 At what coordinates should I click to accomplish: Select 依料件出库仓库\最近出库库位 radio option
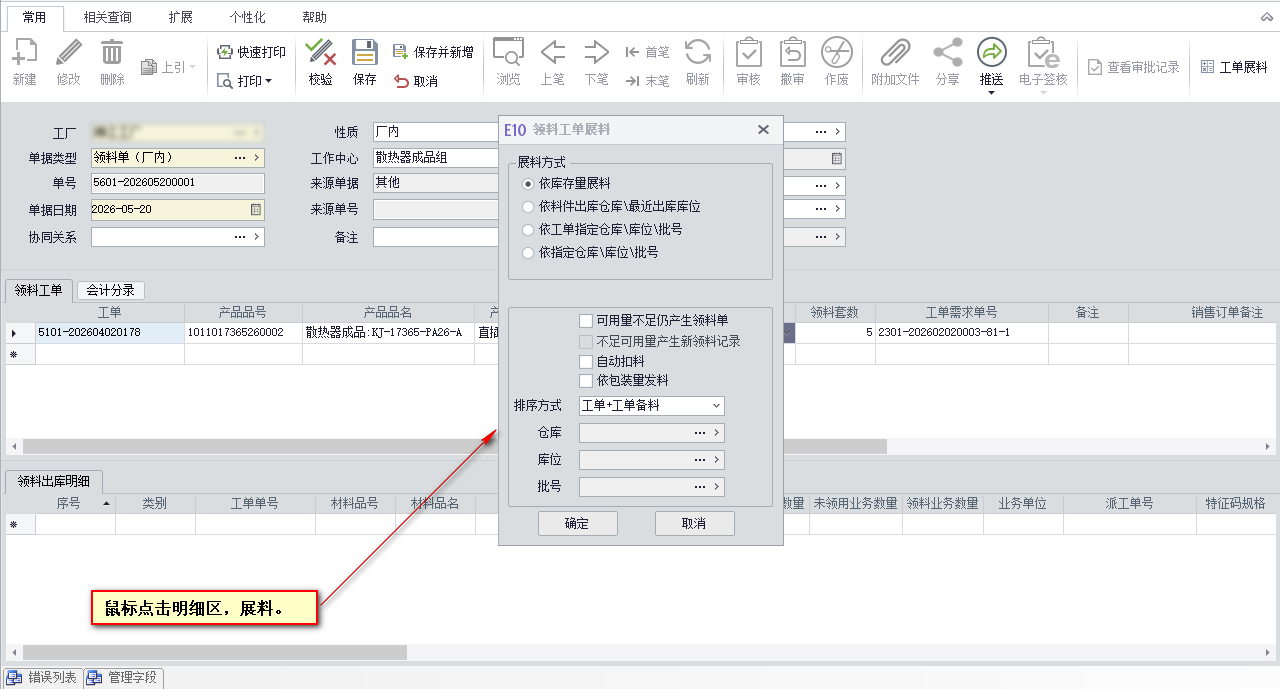(528, 207)
